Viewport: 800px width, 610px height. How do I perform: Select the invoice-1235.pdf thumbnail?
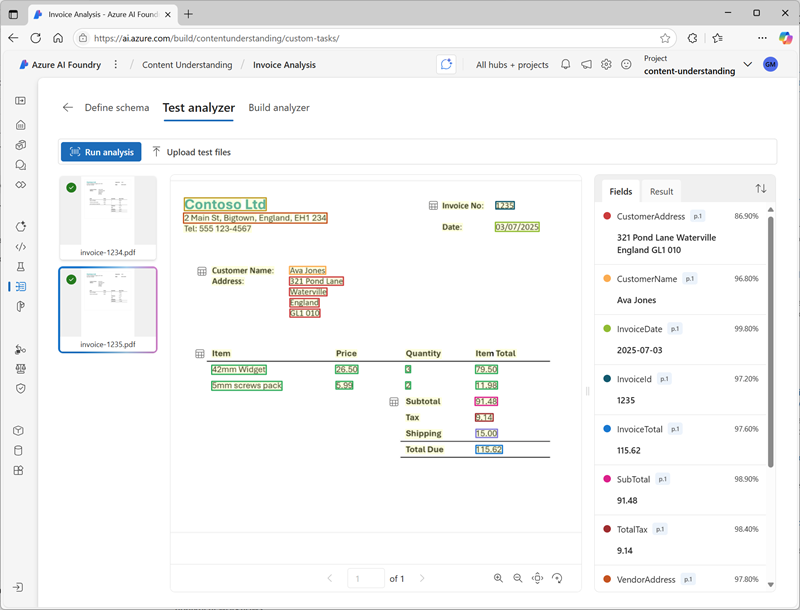108,310
